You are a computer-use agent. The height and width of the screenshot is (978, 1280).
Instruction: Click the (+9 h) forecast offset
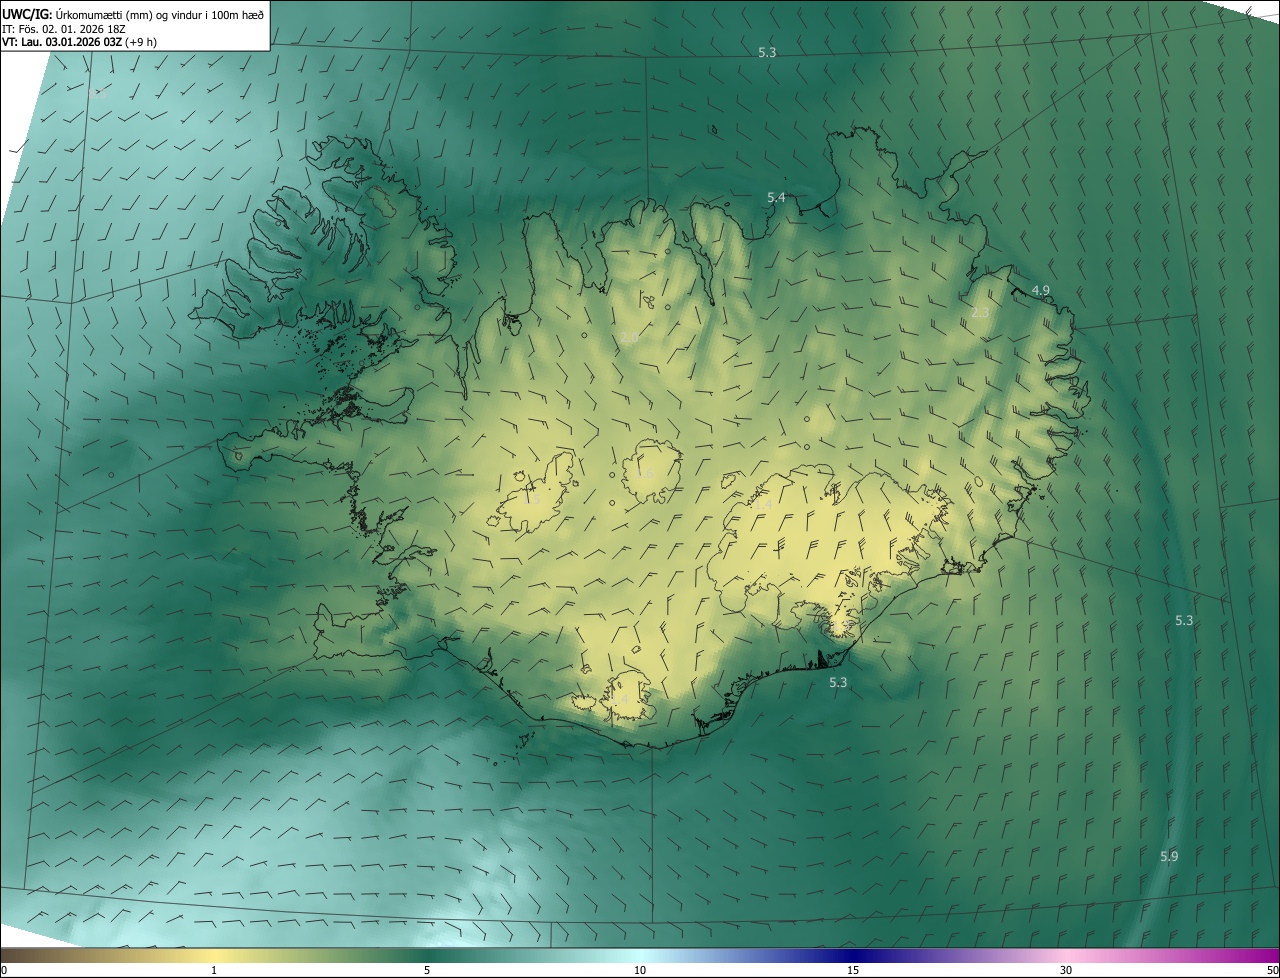(140, 42)
